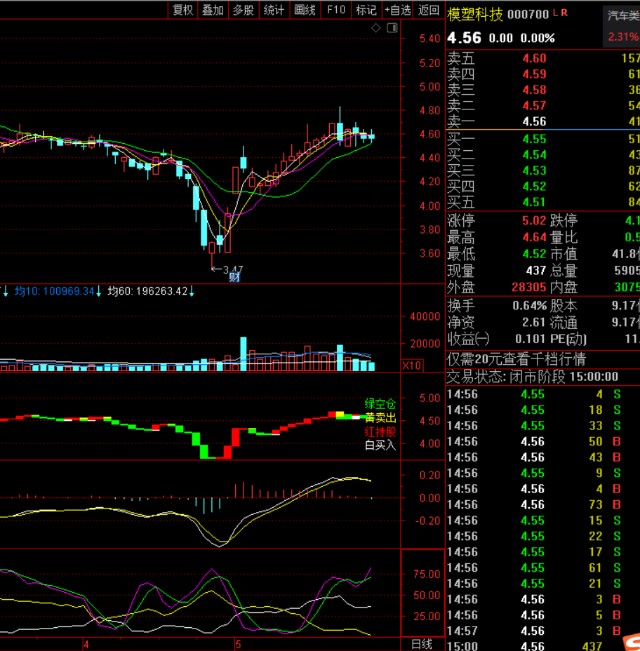Viewport: 640px width, 651px height.
Task: Open the 统计 statistics tool
Action: tap(274, 10)
